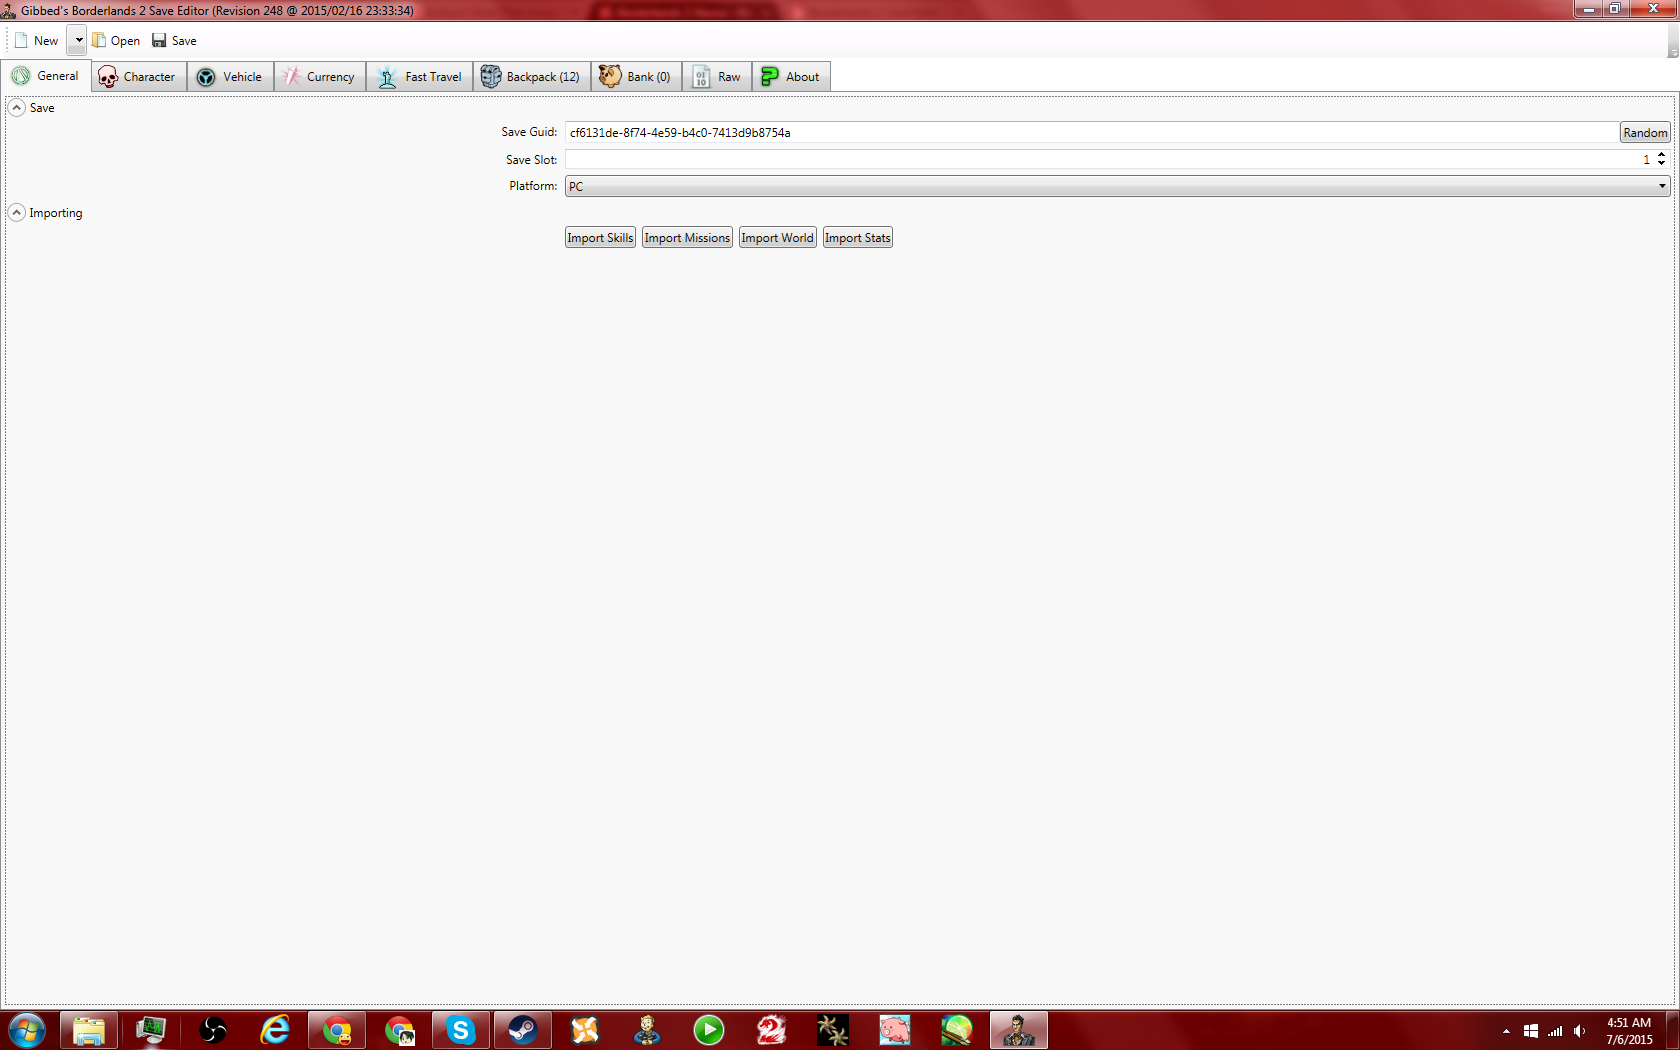Show the About tab
Image resolution: width=1680 pixels, height=1050 pixels.
pos(791,77)
